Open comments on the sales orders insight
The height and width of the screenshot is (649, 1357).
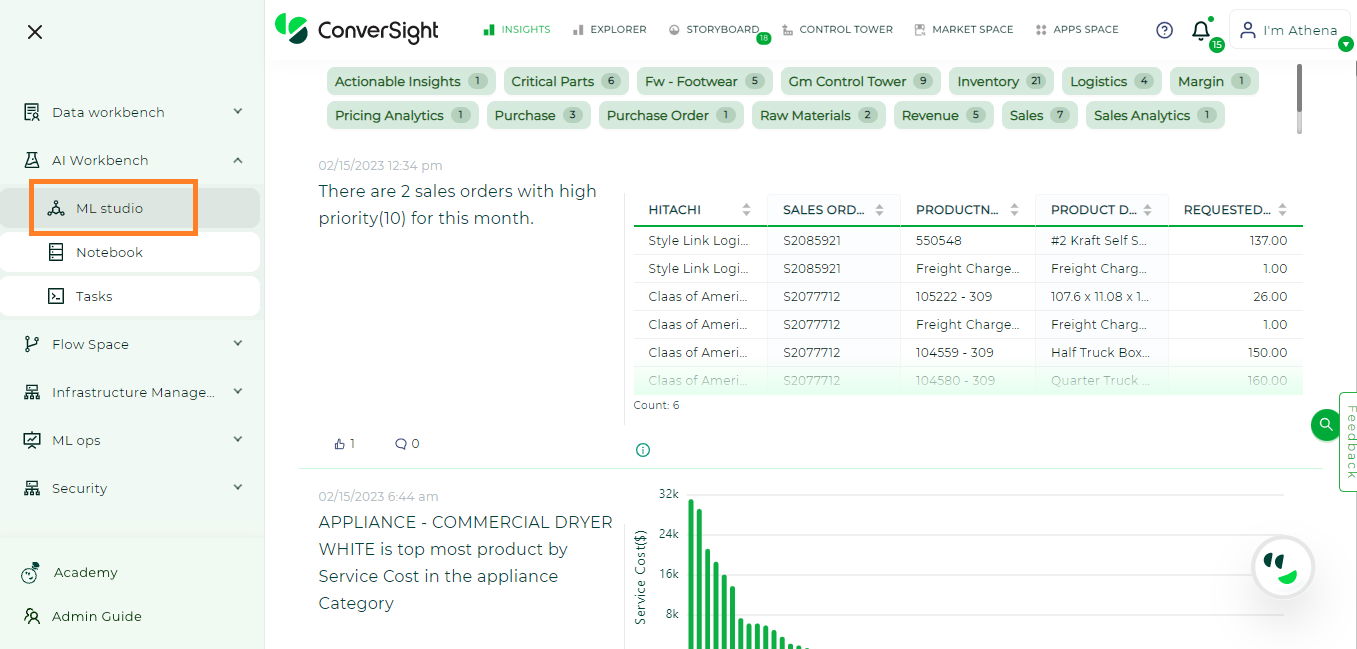(x=401, y=444)
